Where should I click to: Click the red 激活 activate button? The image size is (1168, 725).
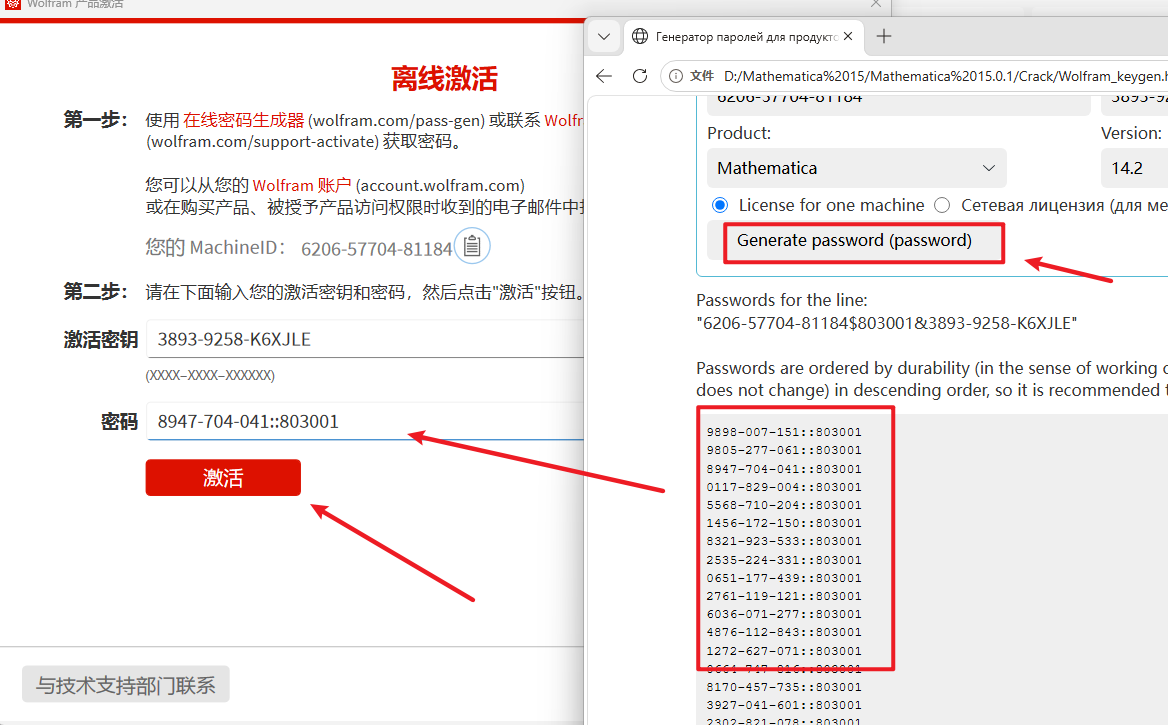tap(223, 478)
